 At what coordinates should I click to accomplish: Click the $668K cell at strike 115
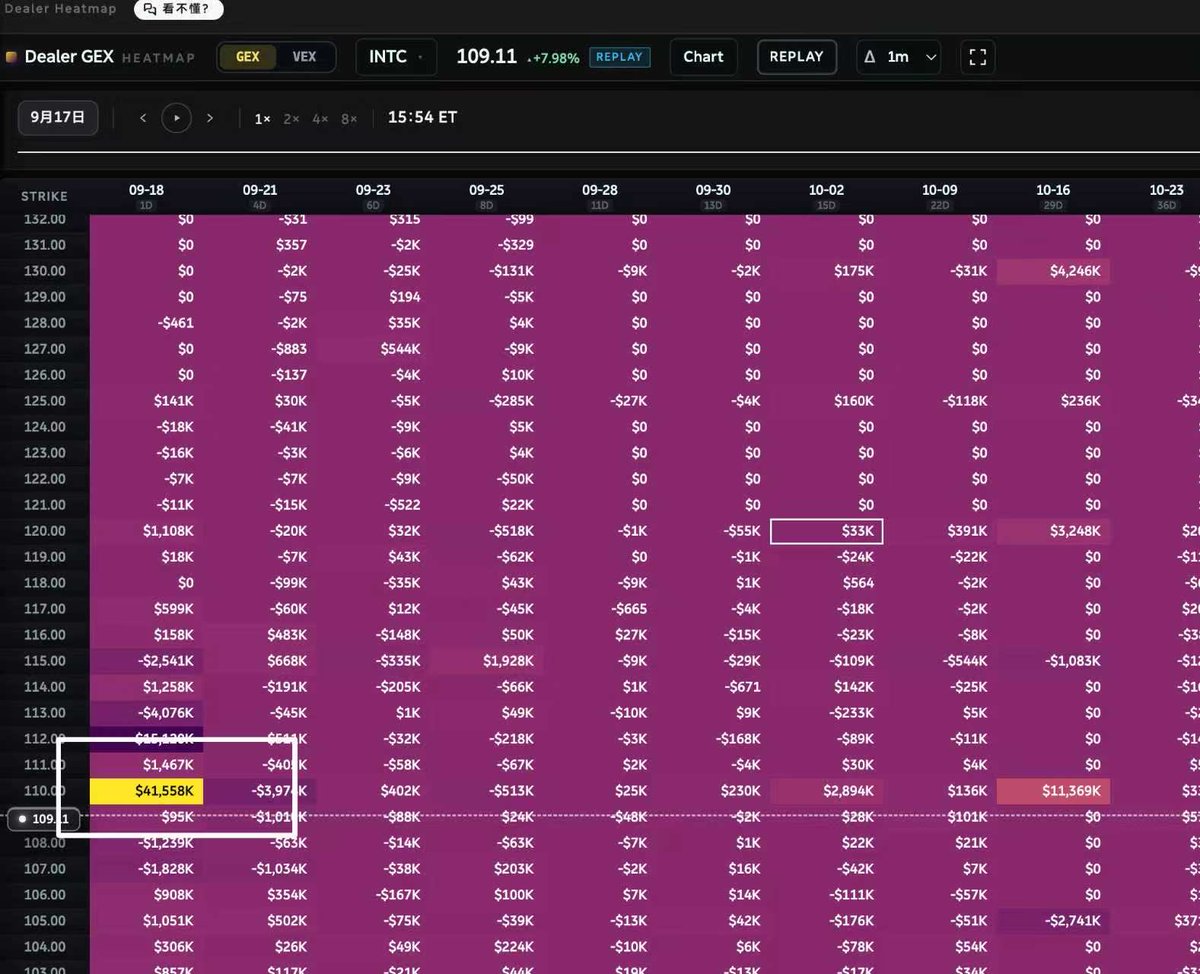260,661
